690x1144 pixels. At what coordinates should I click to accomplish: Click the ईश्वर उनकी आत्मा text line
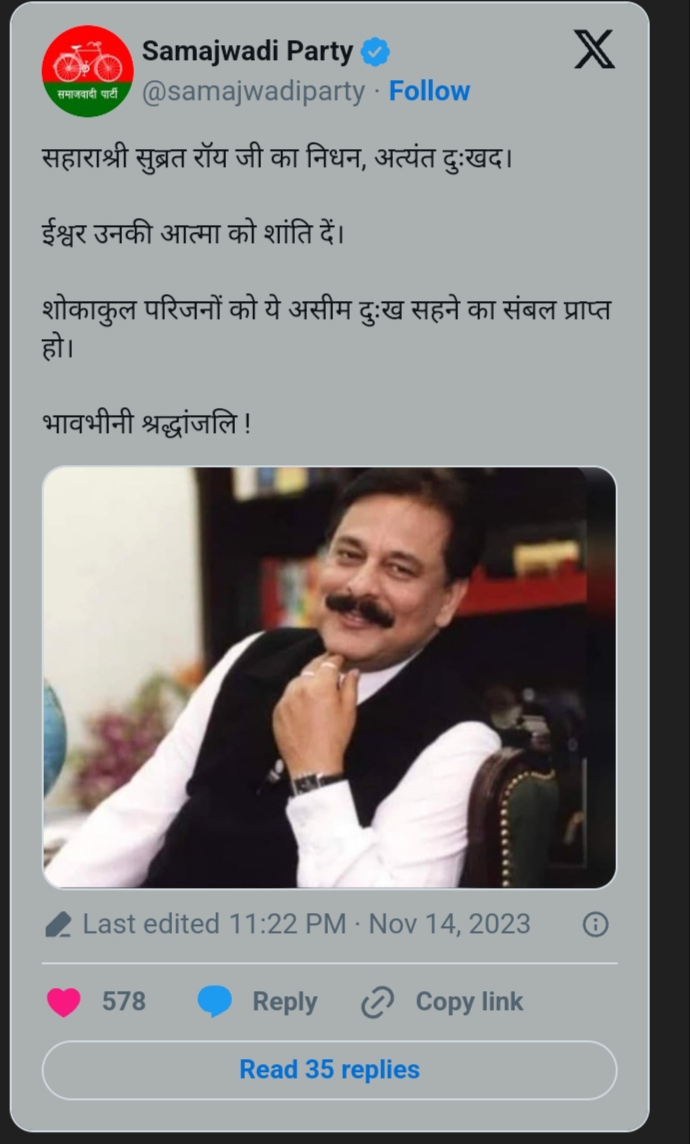[x=193, y=233]
